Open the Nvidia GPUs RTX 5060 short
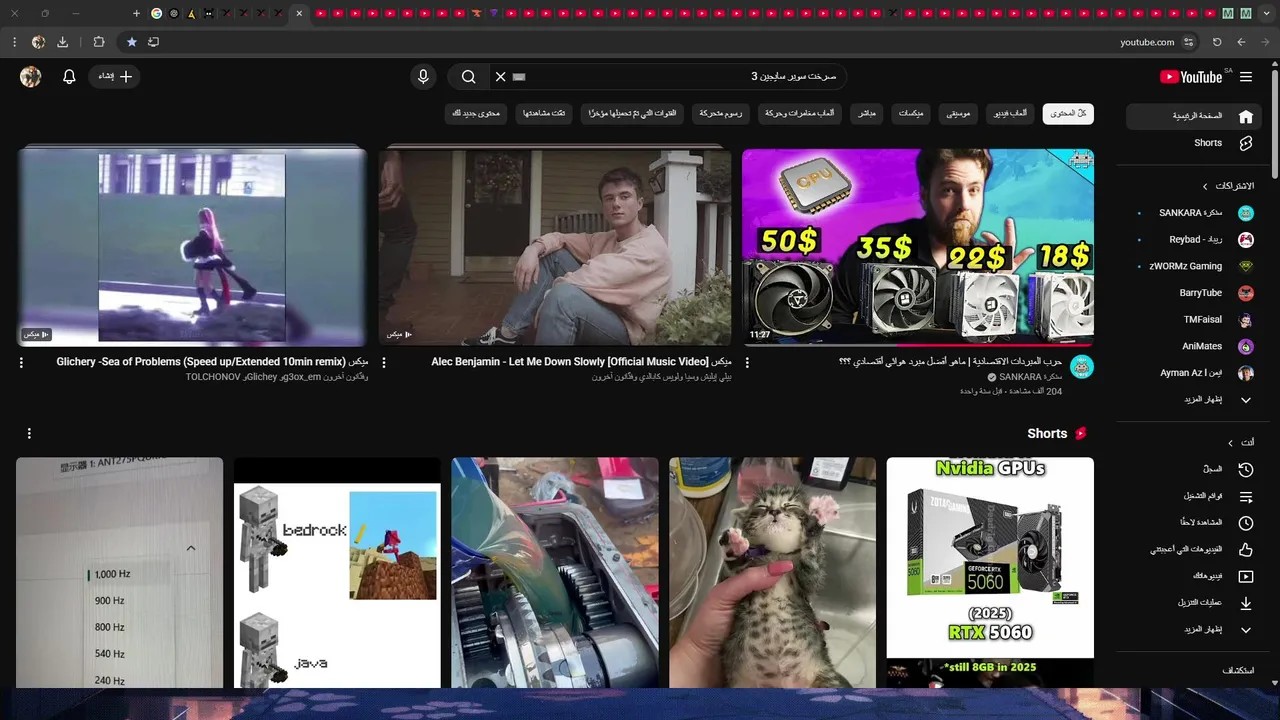Image resolution: width=1280 pixels, height=720 pixels. [990, 573]
